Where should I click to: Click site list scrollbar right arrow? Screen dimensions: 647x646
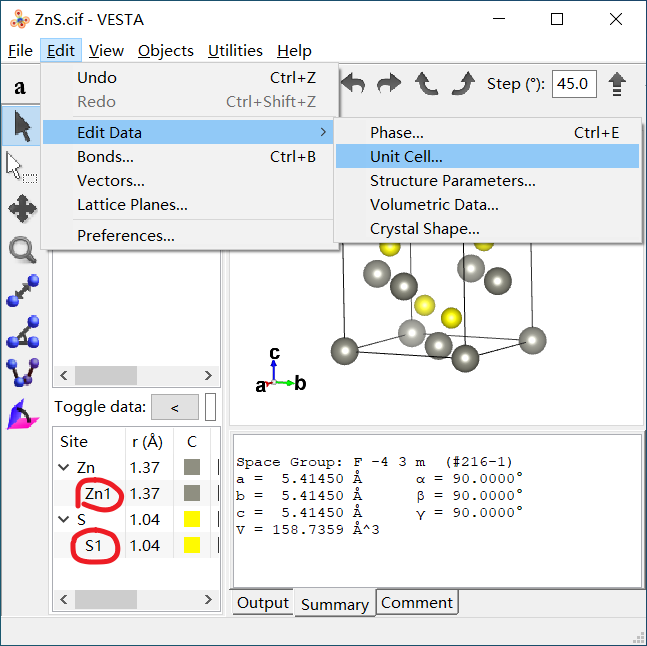pyautogui.click(x=208, y=599)
